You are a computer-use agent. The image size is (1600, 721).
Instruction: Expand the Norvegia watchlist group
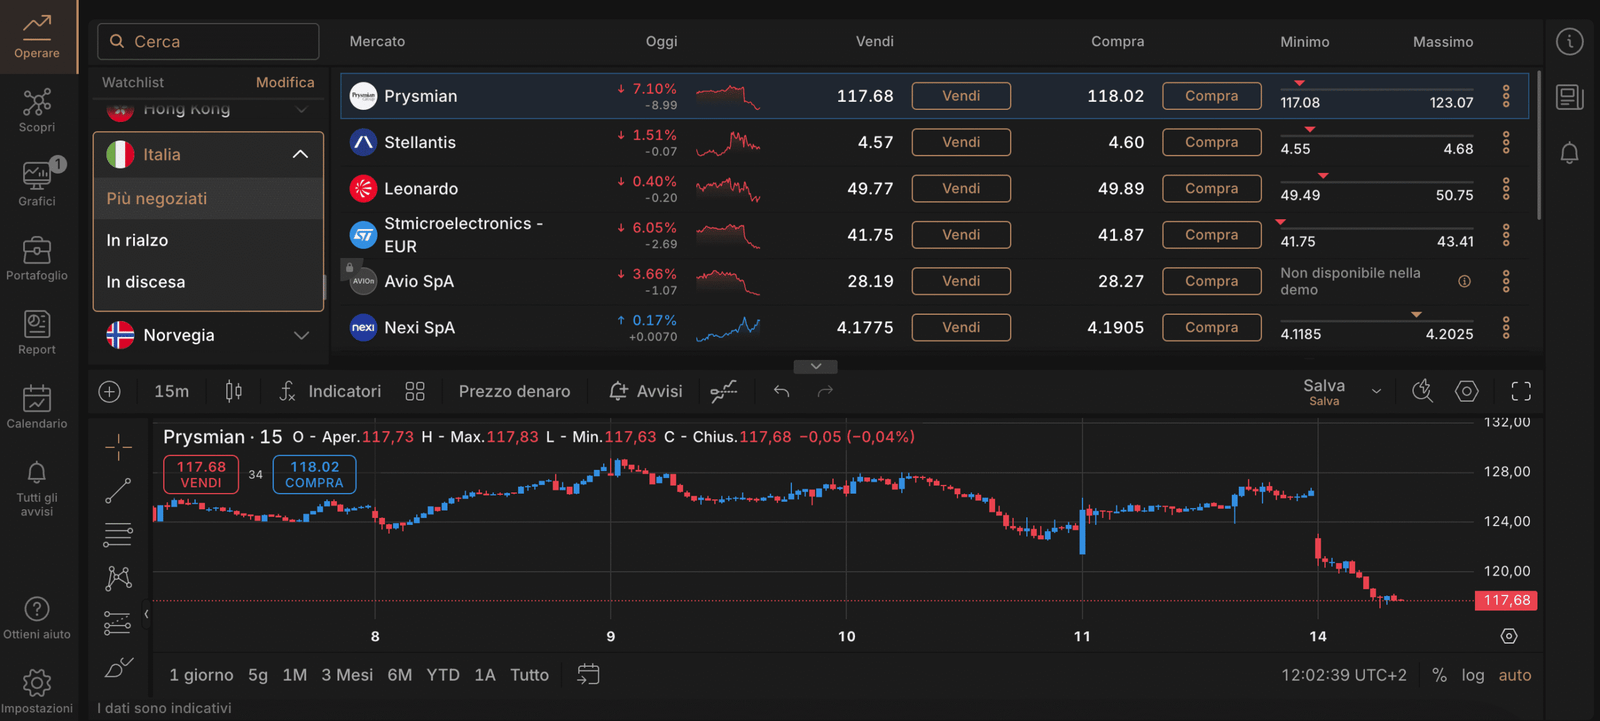[x=301, y=336]
